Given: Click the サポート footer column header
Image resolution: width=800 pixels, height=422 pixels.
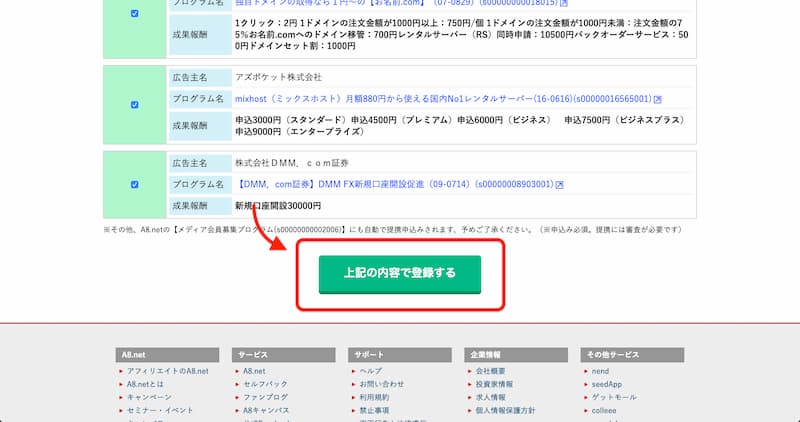Looking at the screenshot, I should click(400, 355).
